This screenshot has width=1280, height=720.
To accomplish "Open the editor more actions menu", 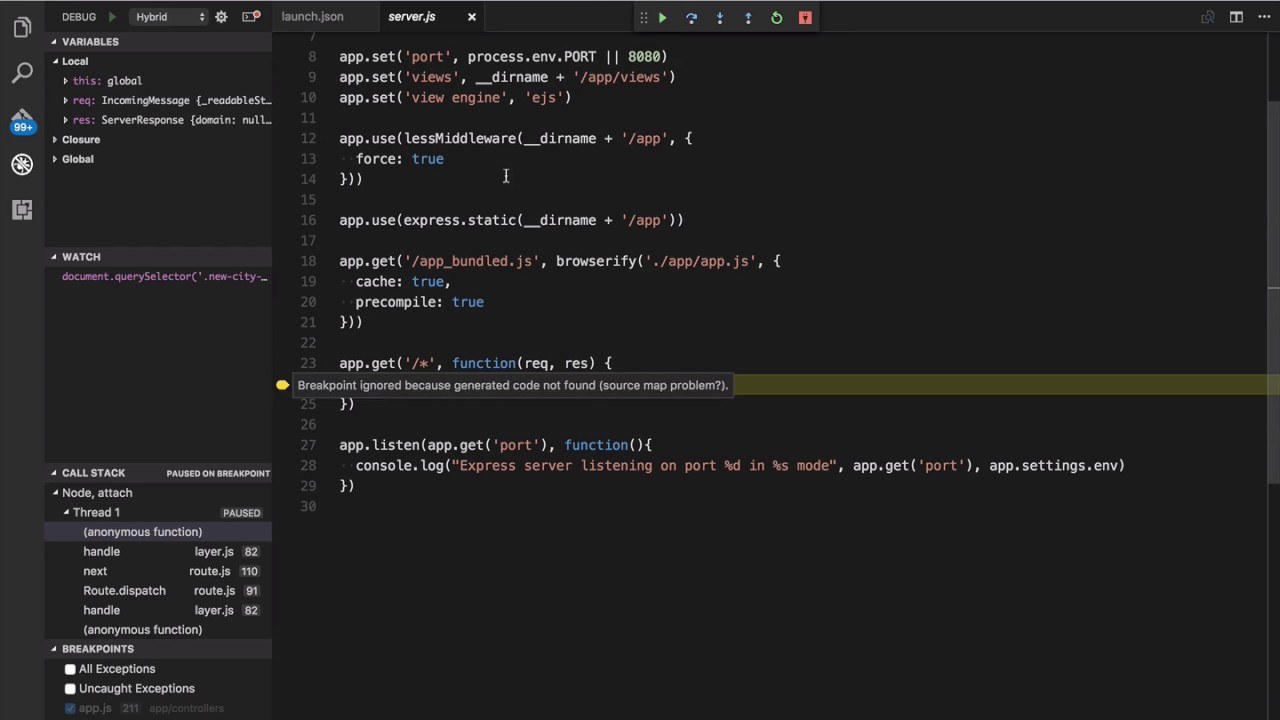I will [x=1262, y=17].
